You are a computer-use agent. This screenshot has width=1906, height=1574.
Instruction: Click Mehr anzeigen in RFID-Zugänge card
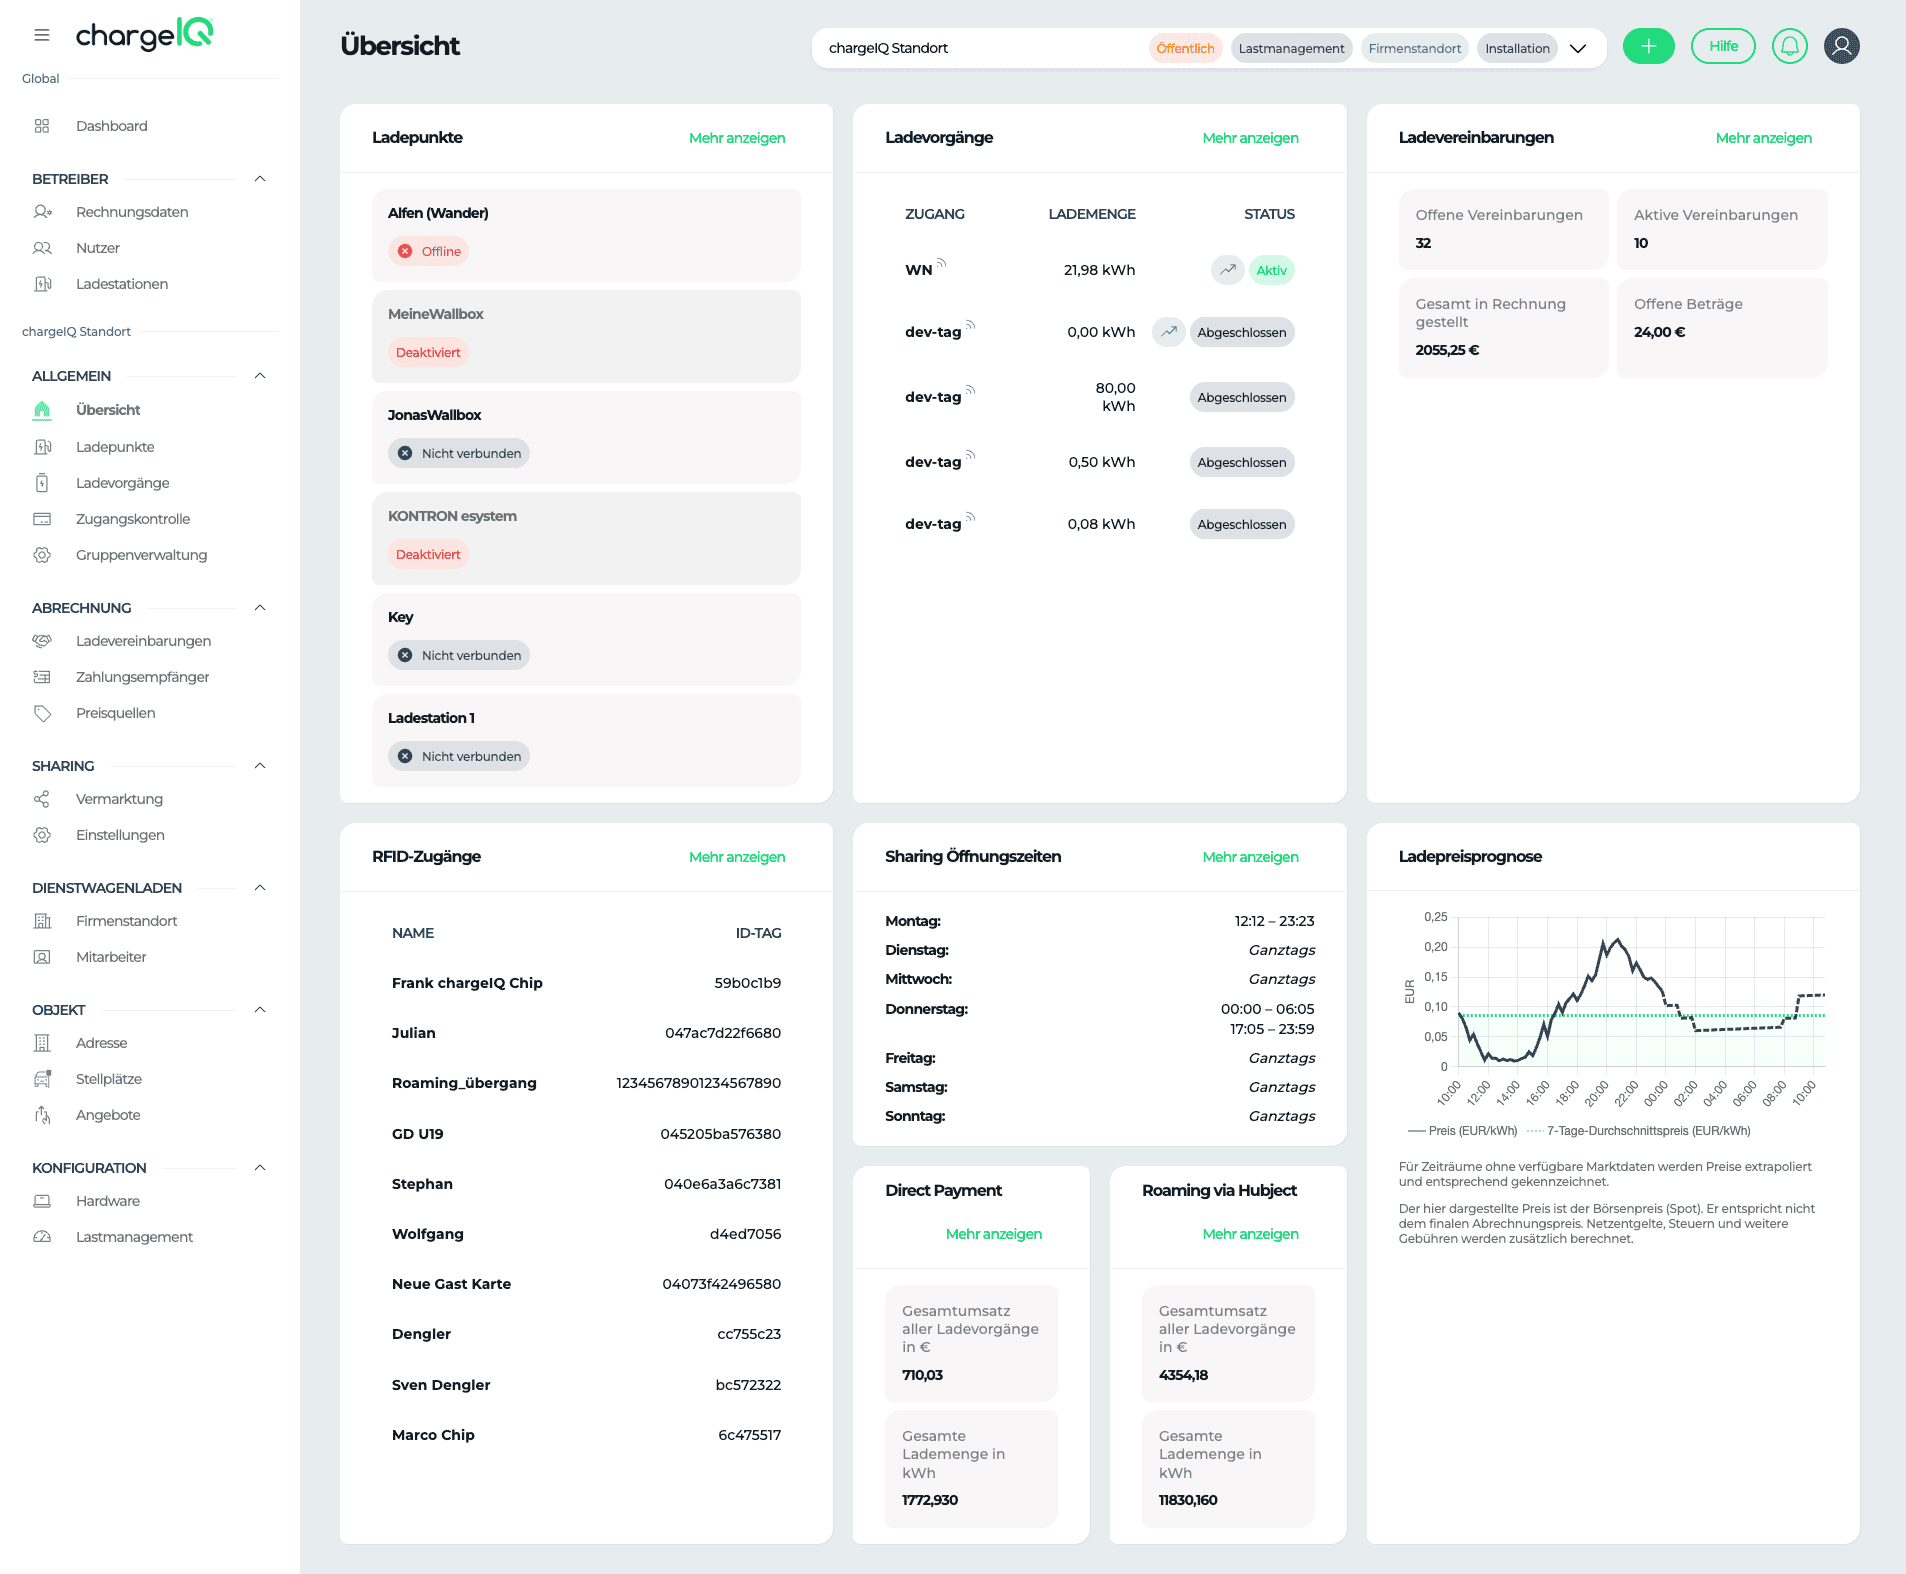737,857
